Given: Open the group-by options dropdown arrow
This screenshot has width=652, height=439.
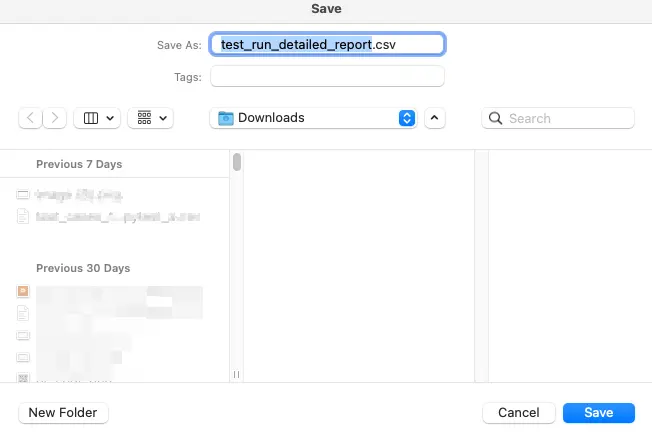Looking at the screenshot, I should pyautogui.click(x=163, y=118).
